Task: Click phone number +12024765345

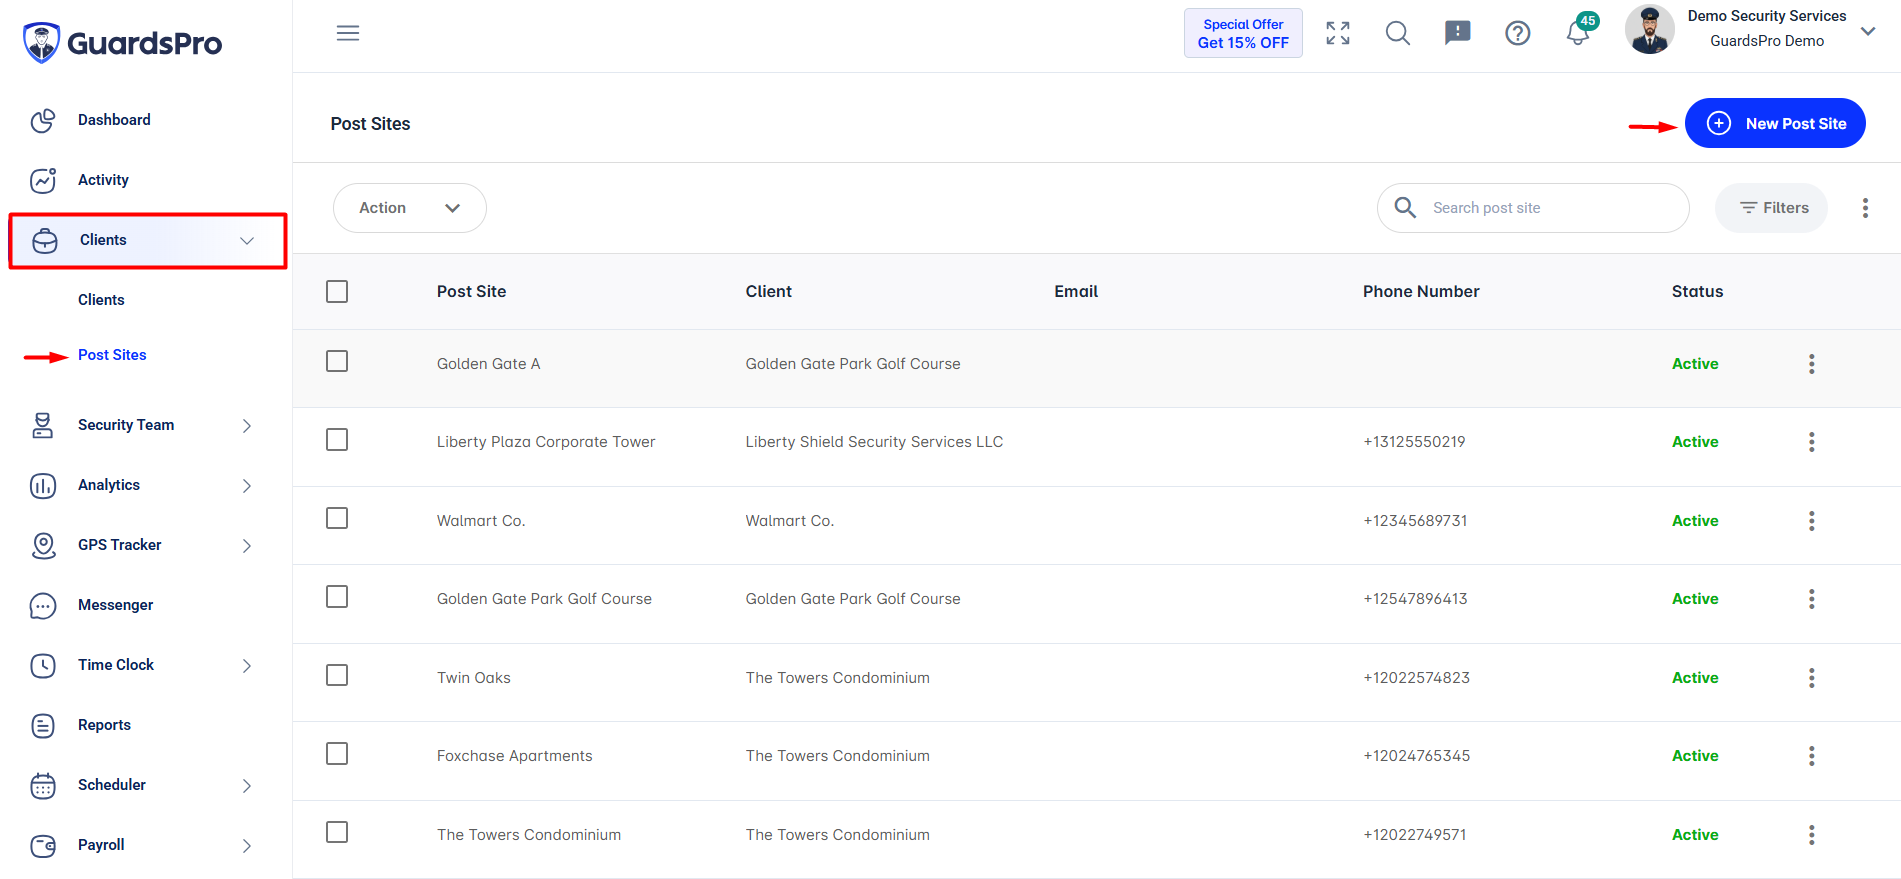Action: pyautogui.click(x=1417, y=756)
